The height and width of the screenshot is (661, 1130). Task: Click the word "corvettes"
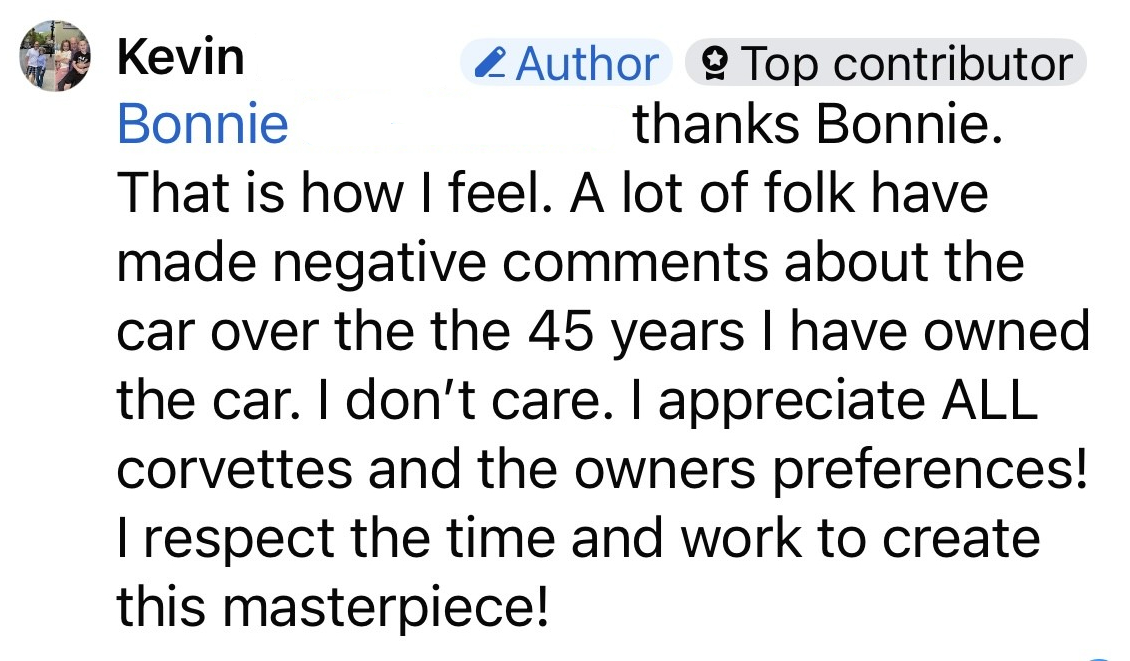tap(235, 469)
